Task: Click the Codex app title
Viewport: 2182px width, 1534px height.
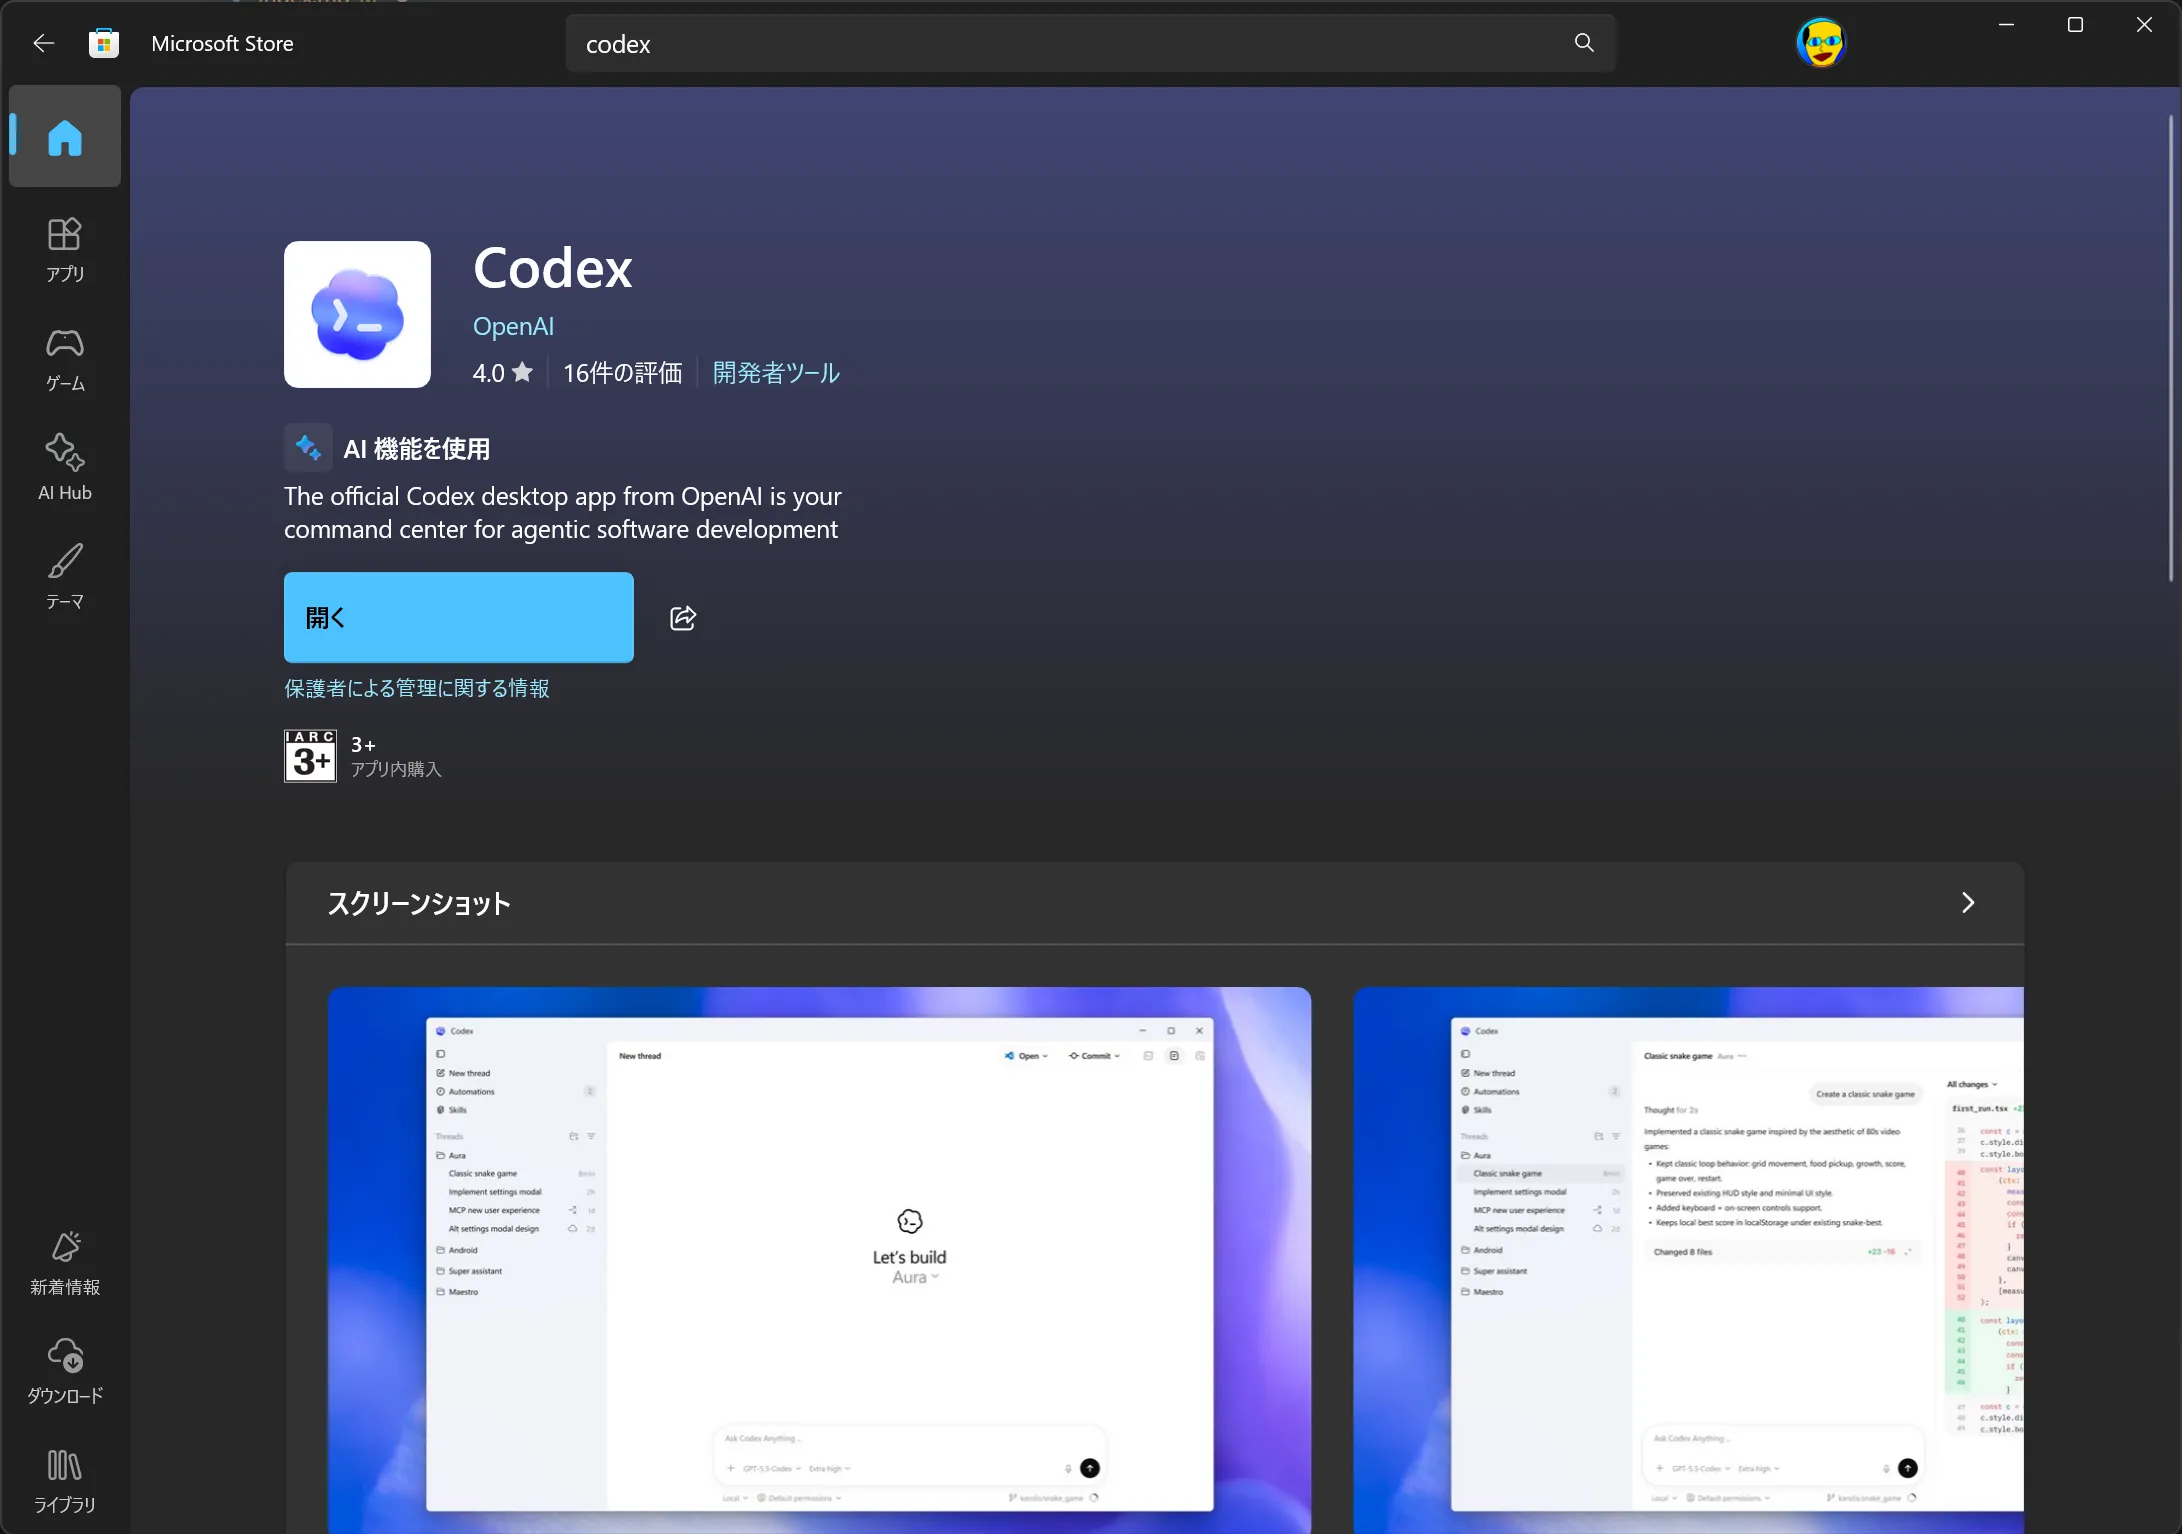Action: (x=553, y=268)
